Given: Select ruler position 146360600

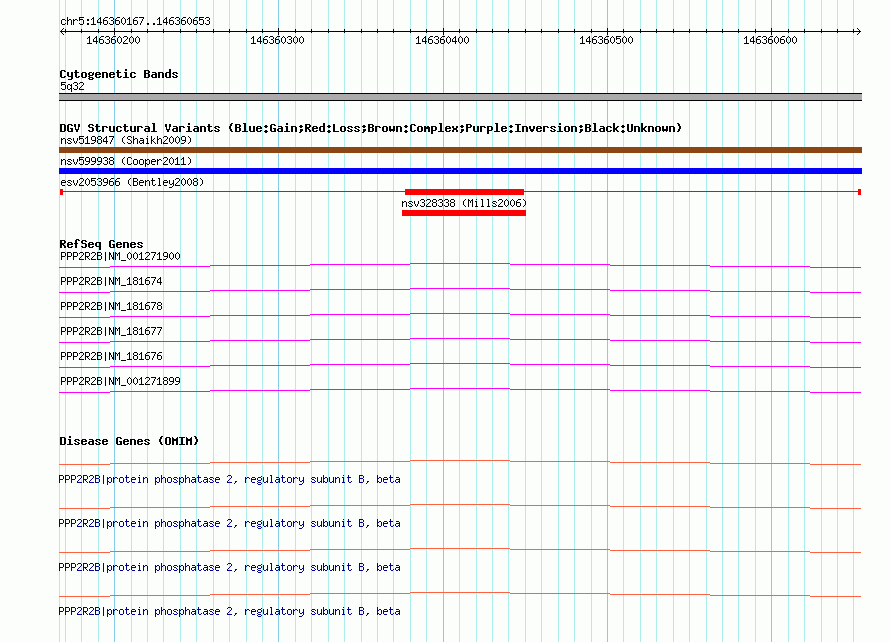Looking at the screenshot, I should (x=770, y=40).
